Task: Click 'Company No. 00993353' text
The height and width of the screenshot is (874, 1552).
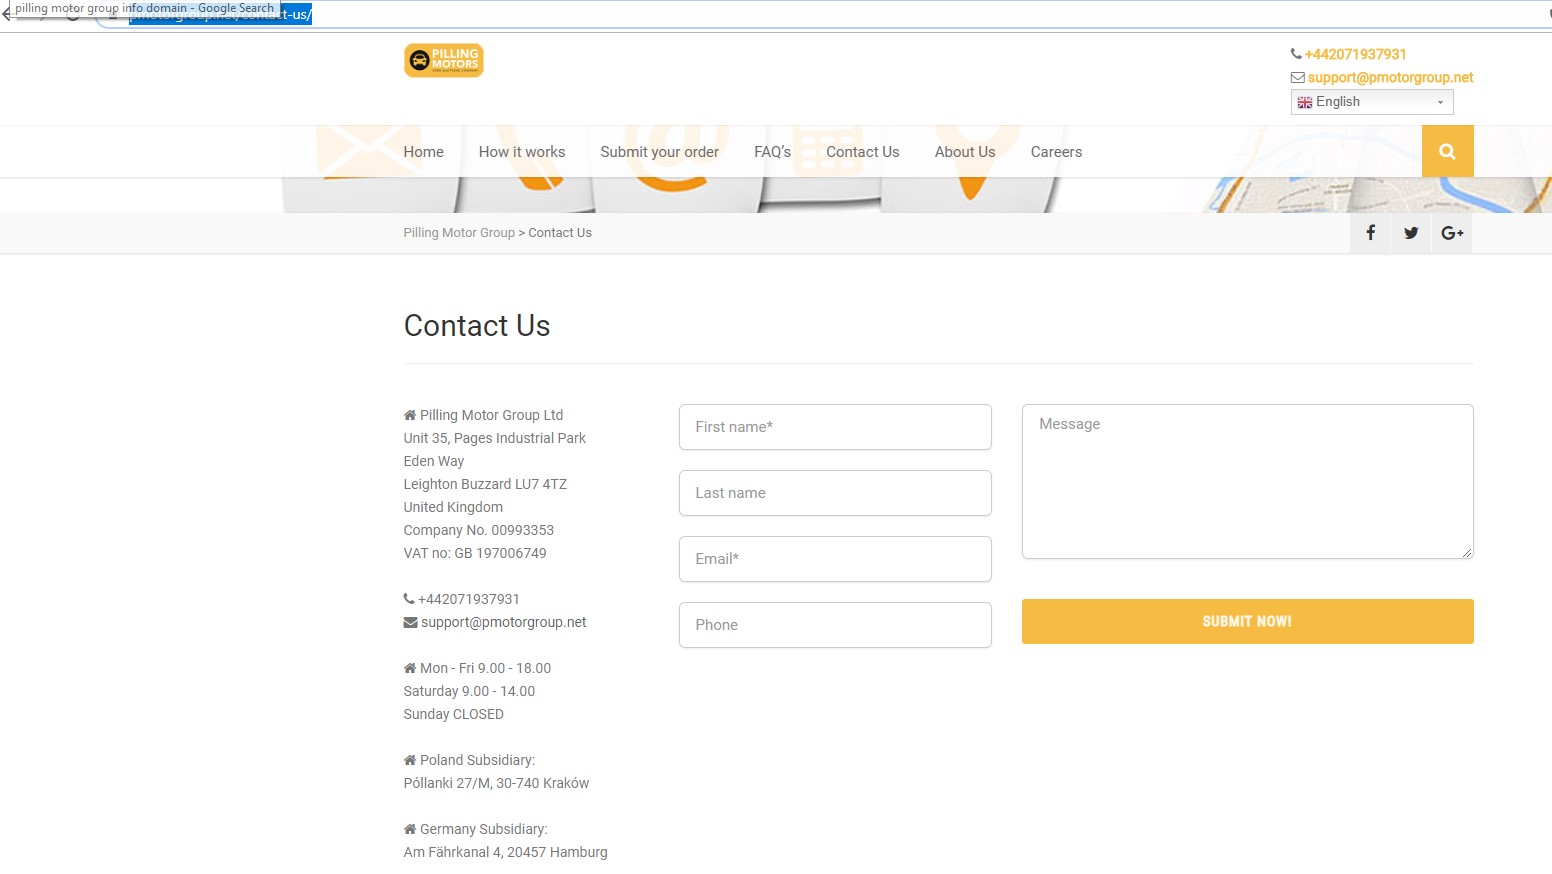Action: pos(478,530)
